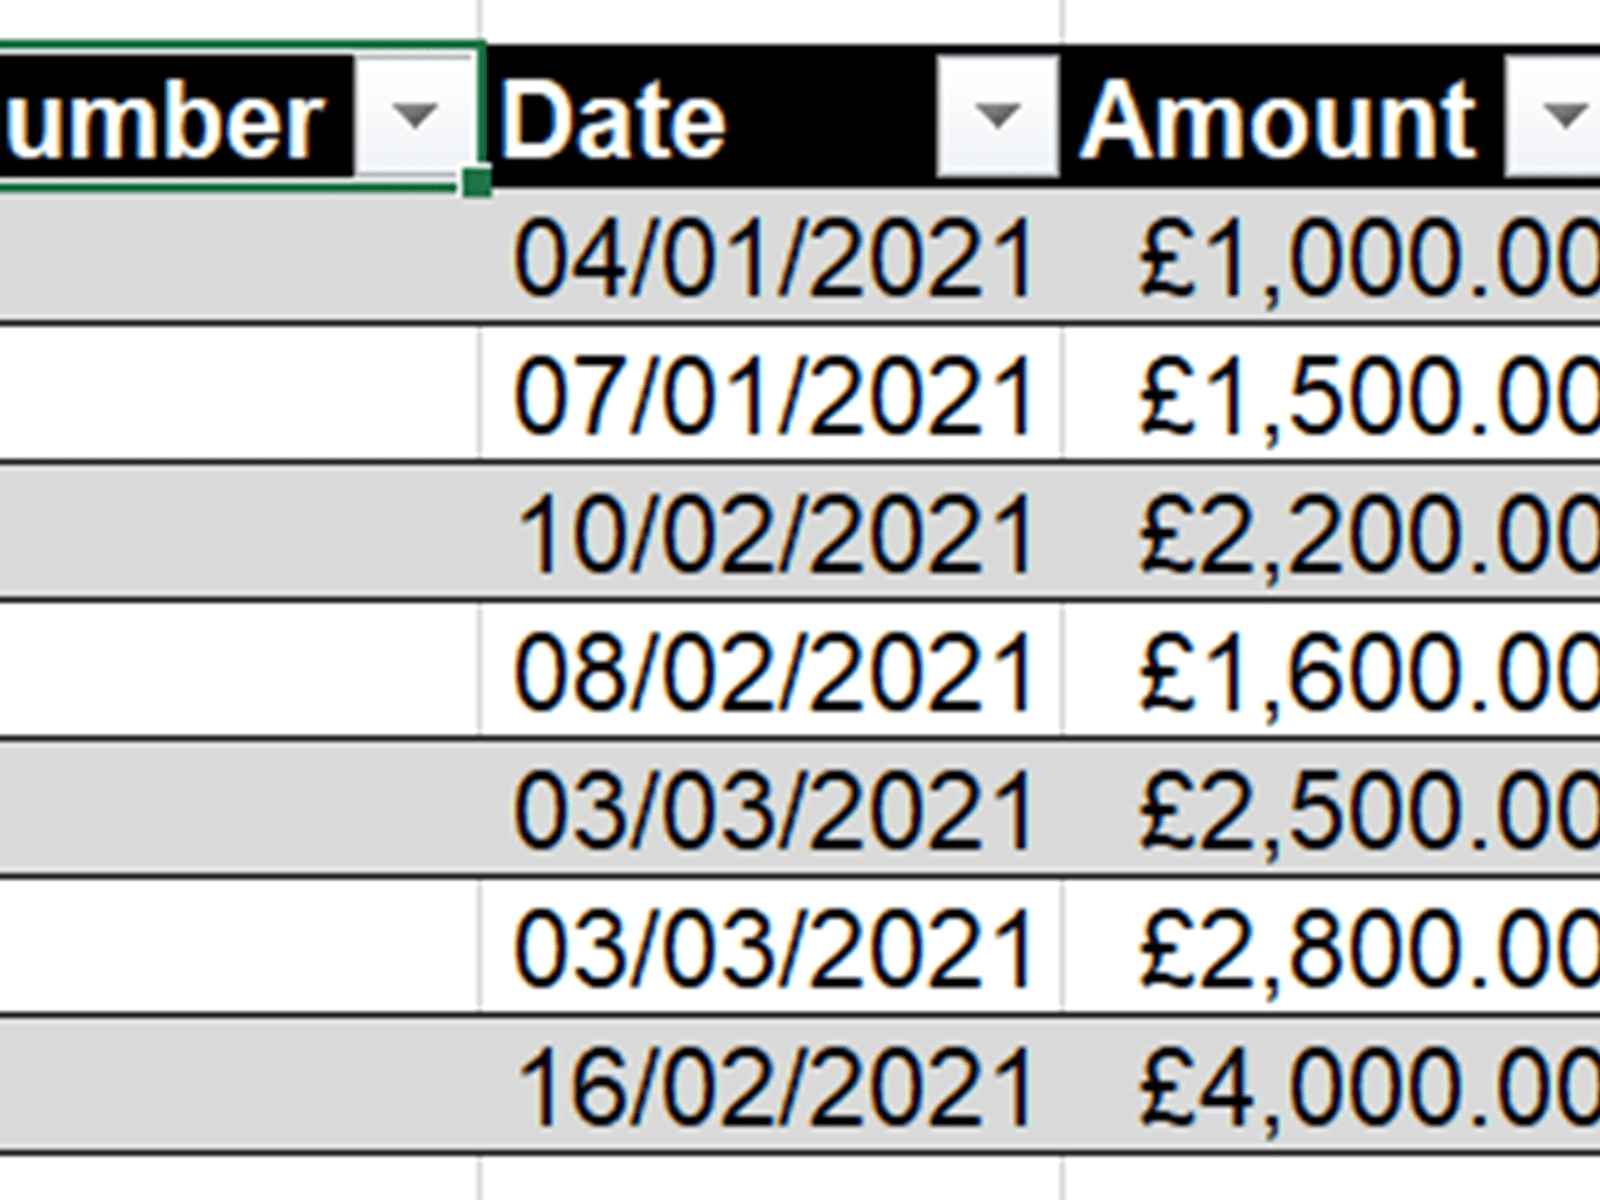1600x1200 pixels.
Task: Select the cell with date 07/01/2021
Action: click(772, 396)
